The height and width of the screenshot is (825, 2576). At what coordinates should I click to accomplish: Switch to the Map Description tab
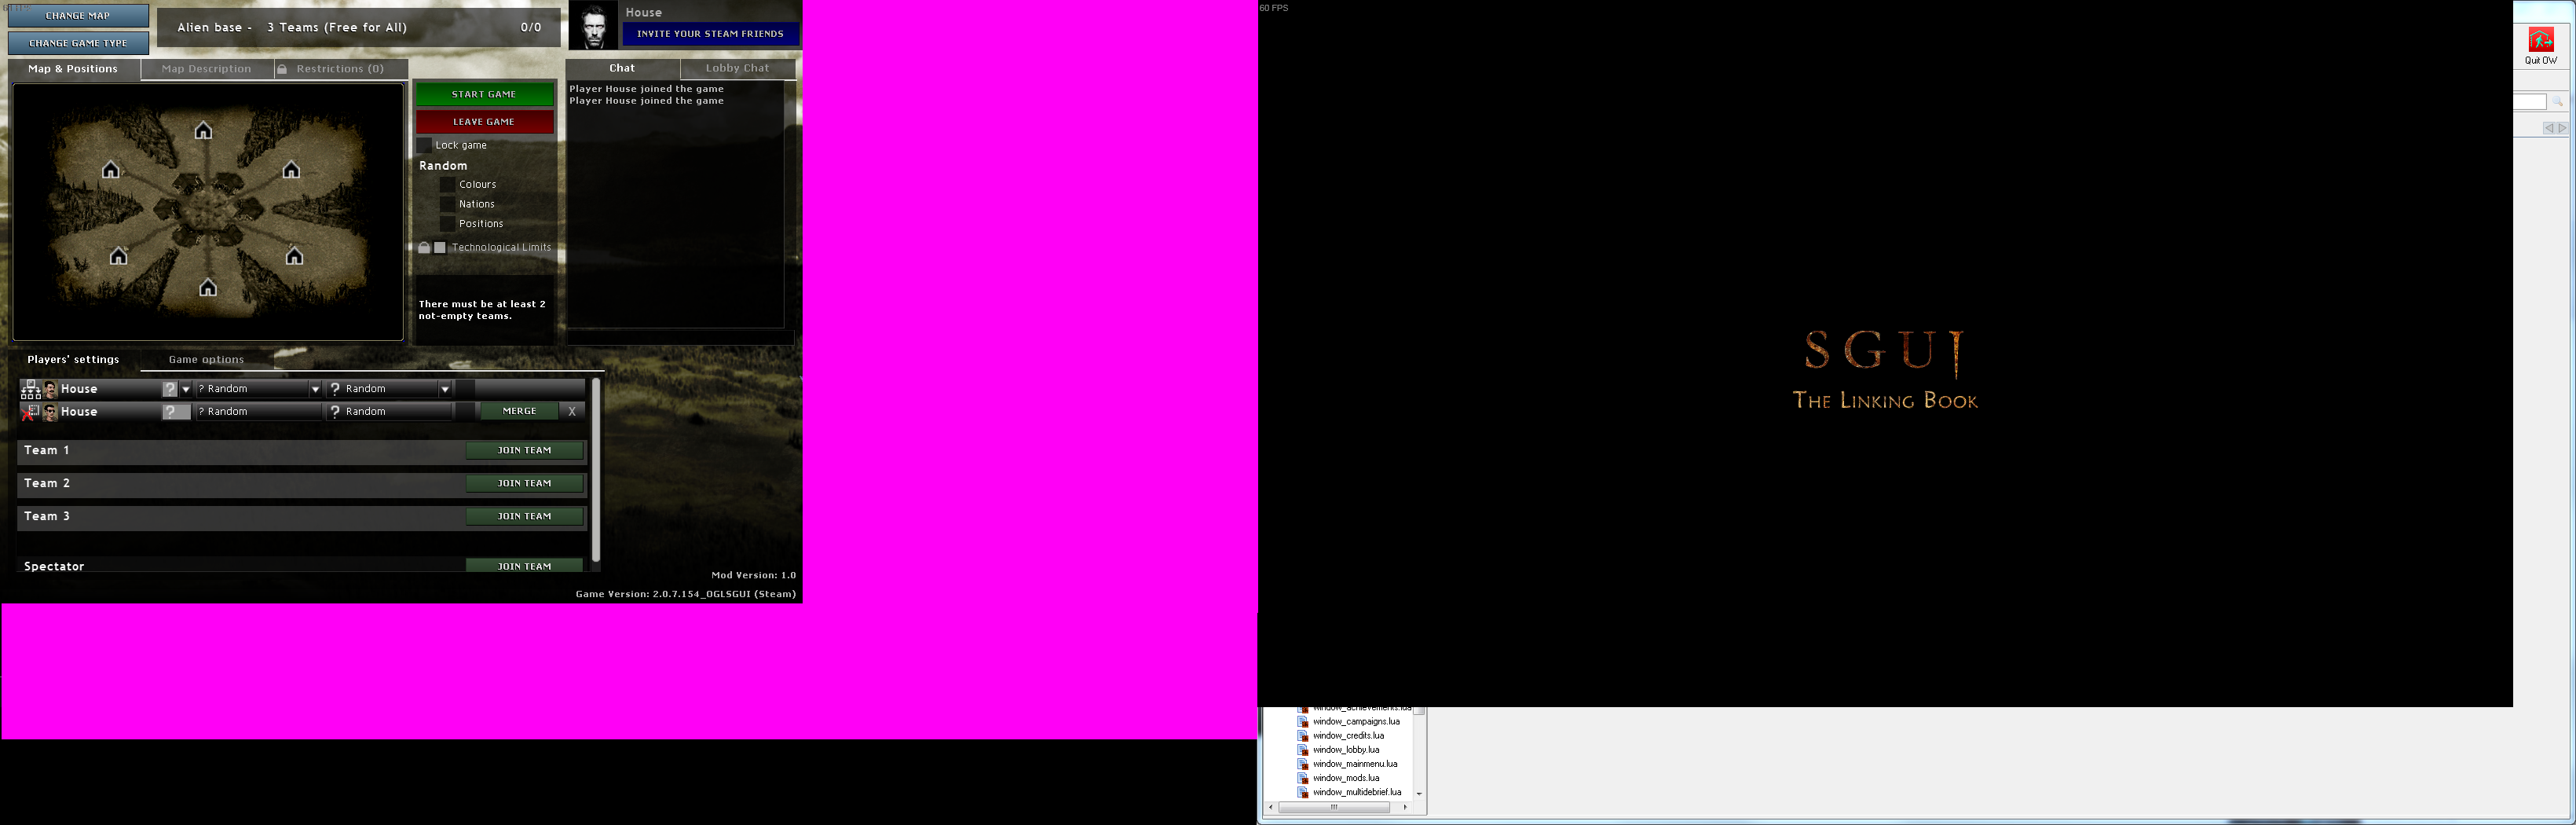pyautogui.click(x=207, y=69)
